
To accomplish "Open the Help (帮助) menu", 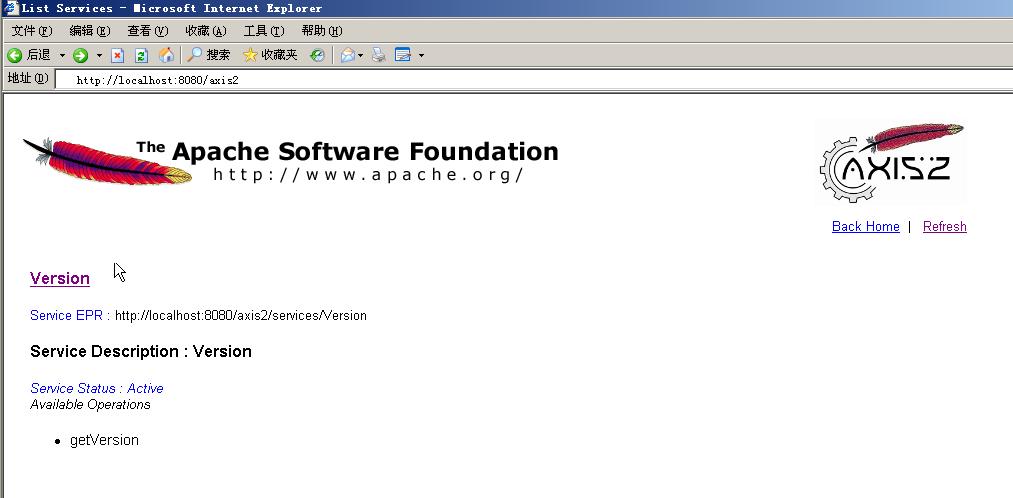I will [322, 31].
